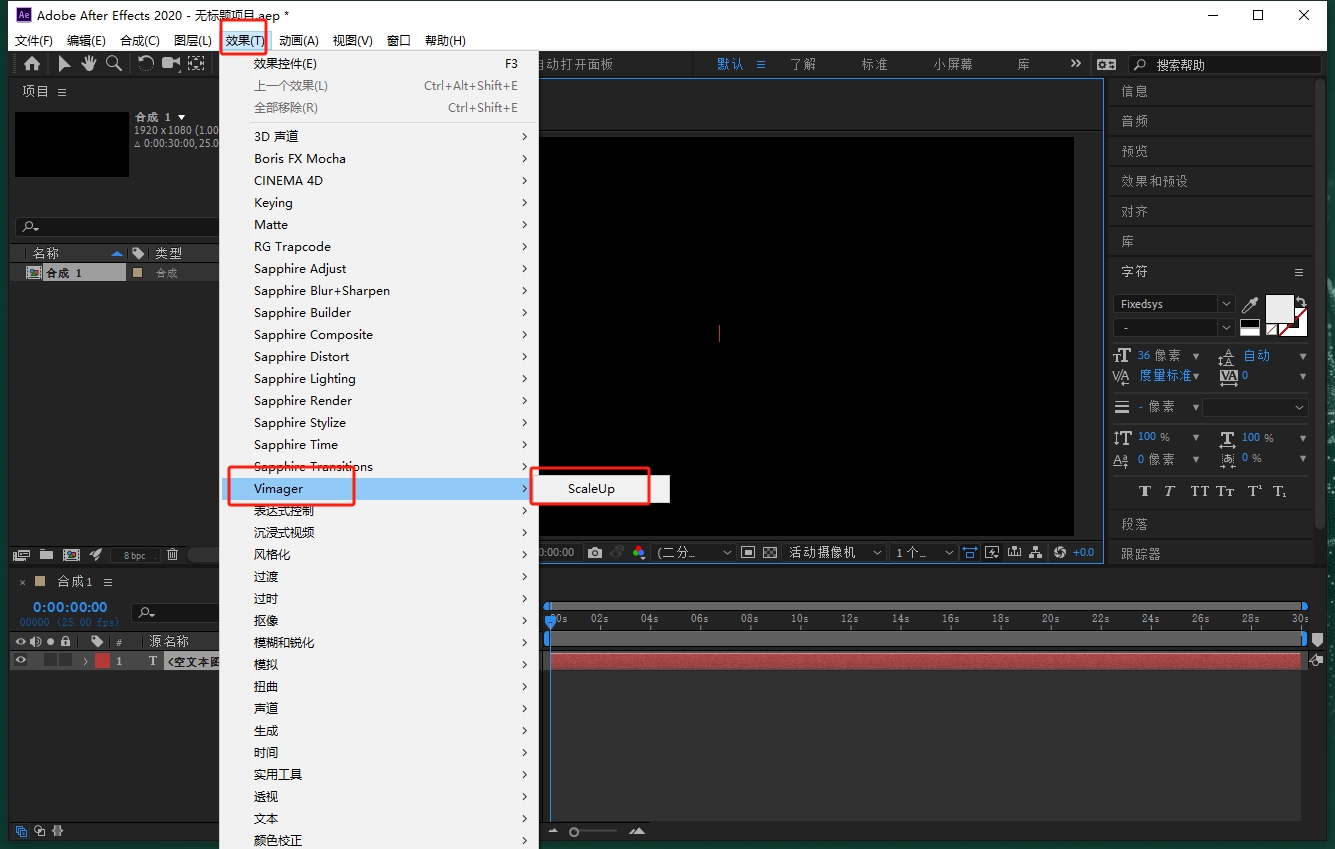The height and width of the screenshot is (849, 1335).
Task: Switch to the 标准 workspace
Action: coord(874,64)
